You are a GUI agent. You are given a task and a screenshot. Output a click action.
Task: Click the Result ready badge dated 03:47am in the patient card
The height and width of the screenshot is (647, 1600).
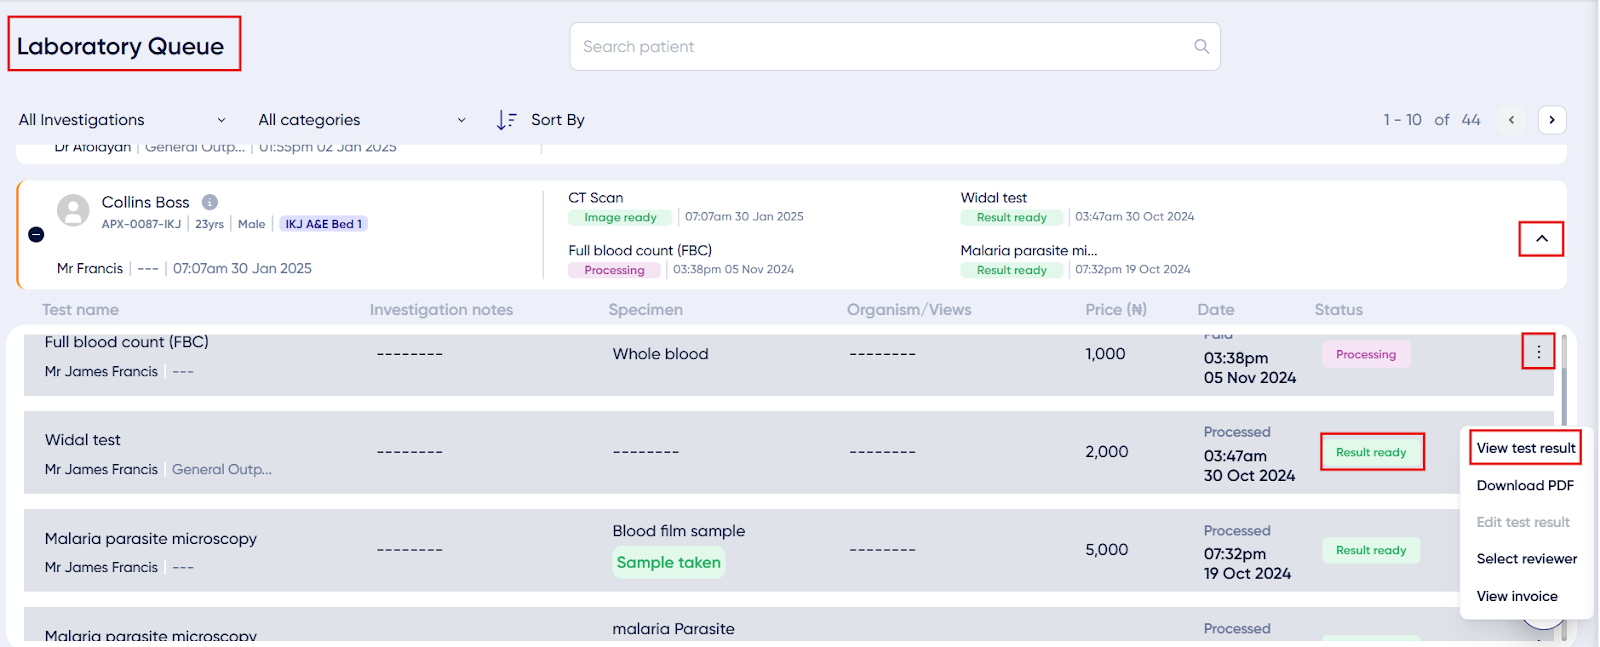click(x=1011, y=217)
